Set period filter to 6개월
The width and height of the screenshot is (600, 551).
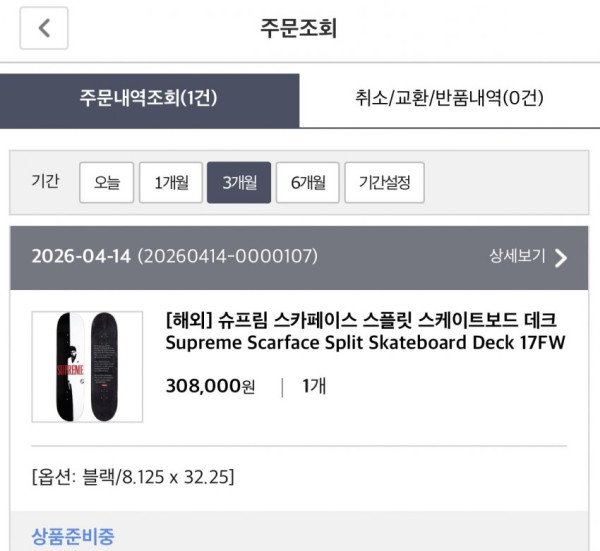tap(308, 183)
